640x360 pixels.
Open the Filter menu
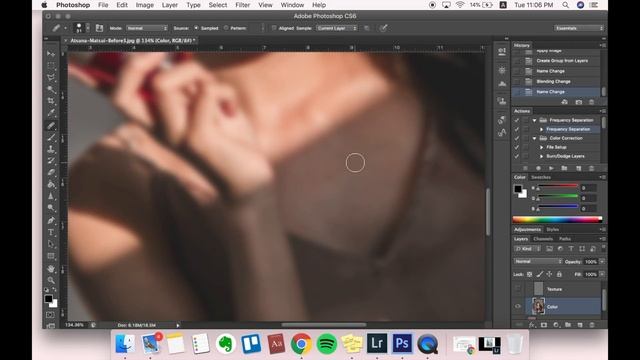pos(242,5)
